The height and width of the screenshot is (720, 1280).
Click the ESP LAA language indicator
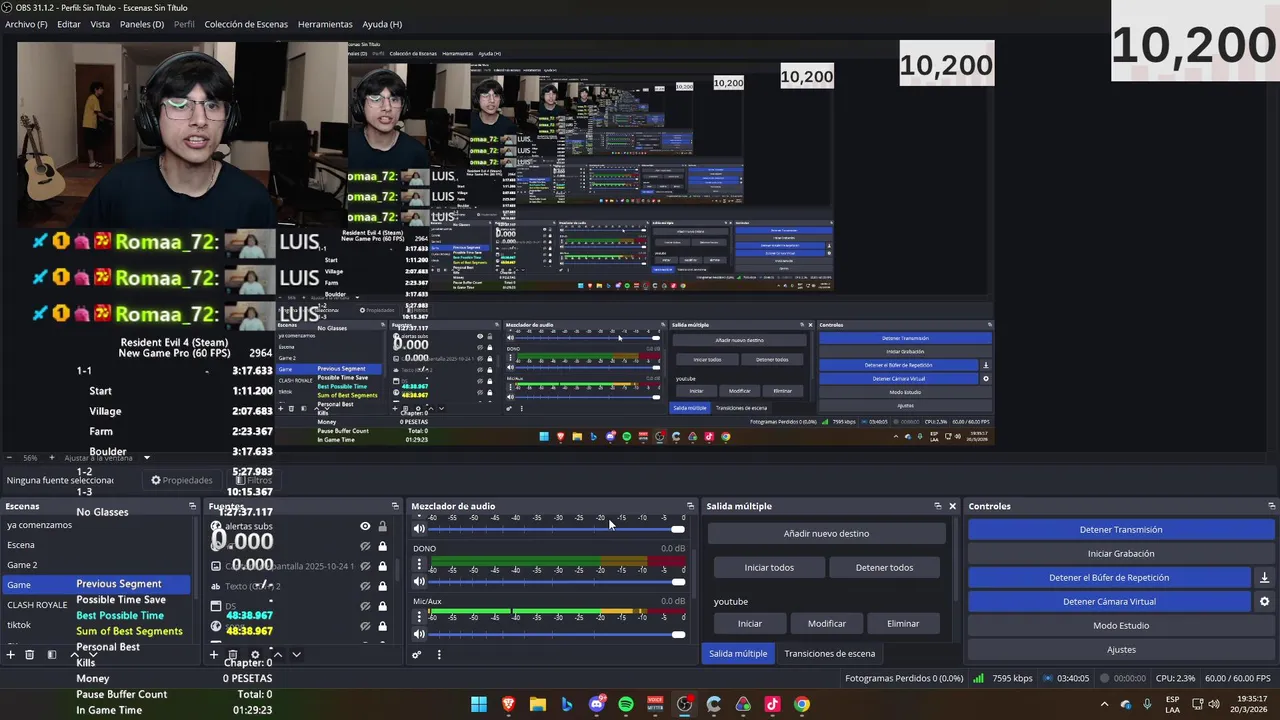(1172, 704)
